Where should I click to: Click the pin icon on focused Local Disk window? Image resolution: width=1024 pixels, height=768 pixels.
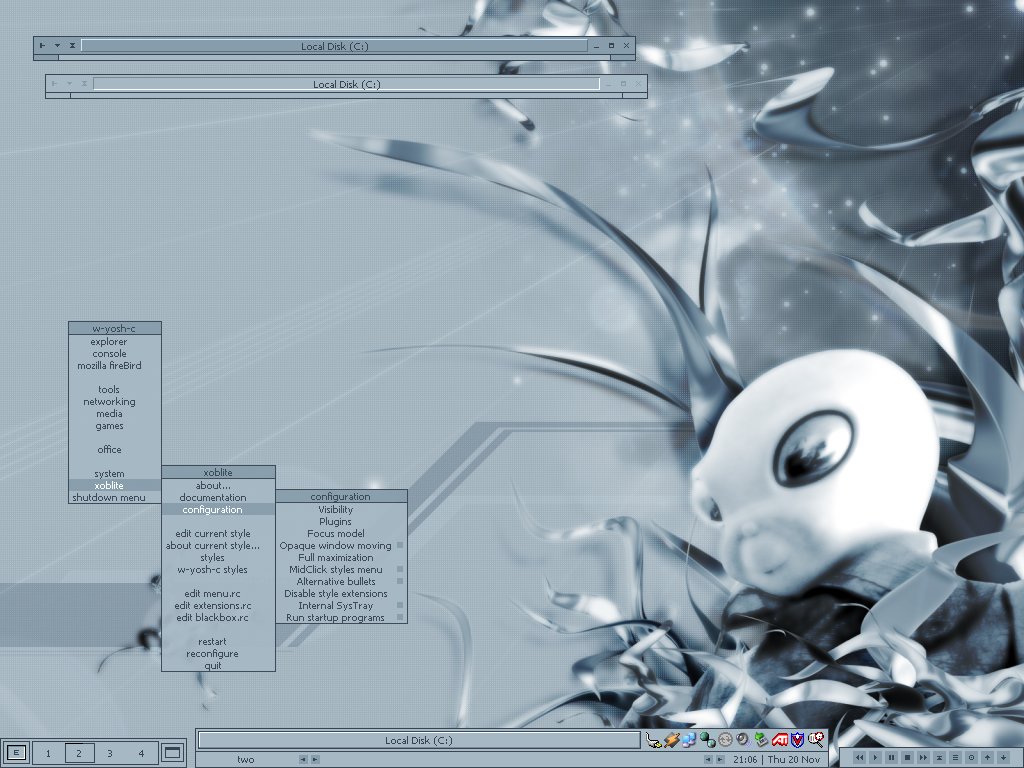42,46
